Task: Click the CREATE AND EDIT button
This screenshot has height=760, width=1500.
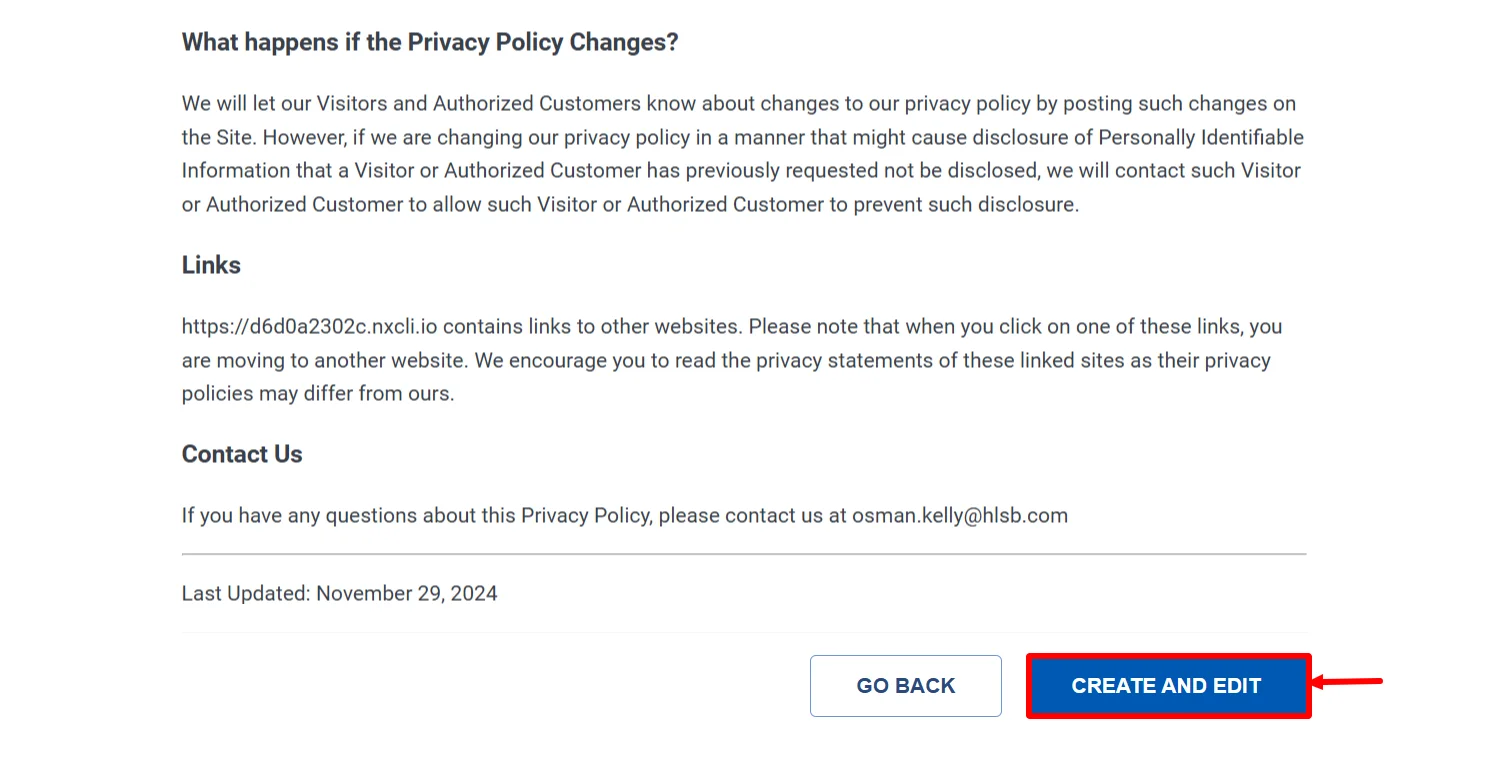Action: (1167, 686)
